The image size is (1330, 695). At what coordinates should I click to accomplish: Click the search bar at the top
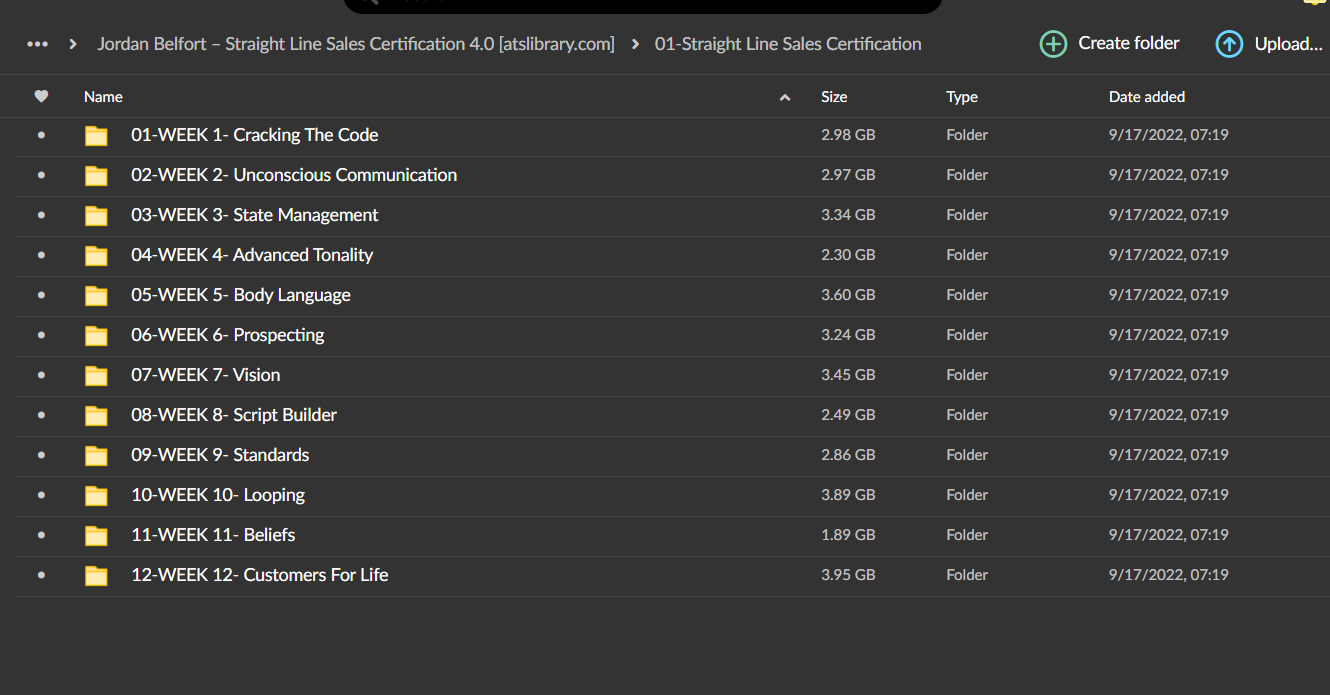click(643, 4)
